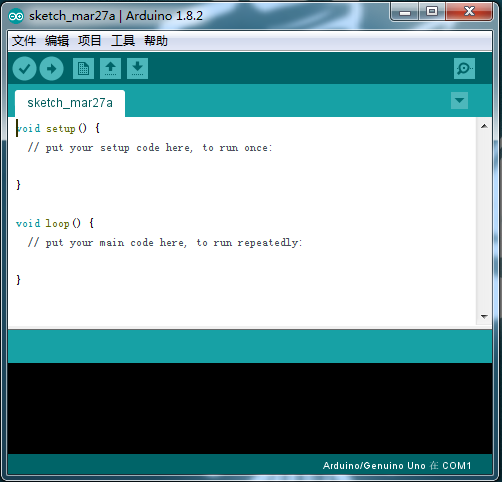Click the editor scrollbar up arrow

coord(484,126)
